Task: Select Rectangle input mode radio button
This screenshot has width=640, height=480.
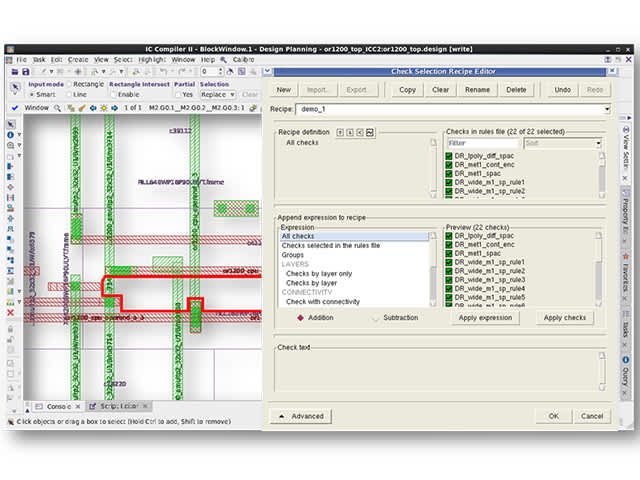Action: point(69,84)
